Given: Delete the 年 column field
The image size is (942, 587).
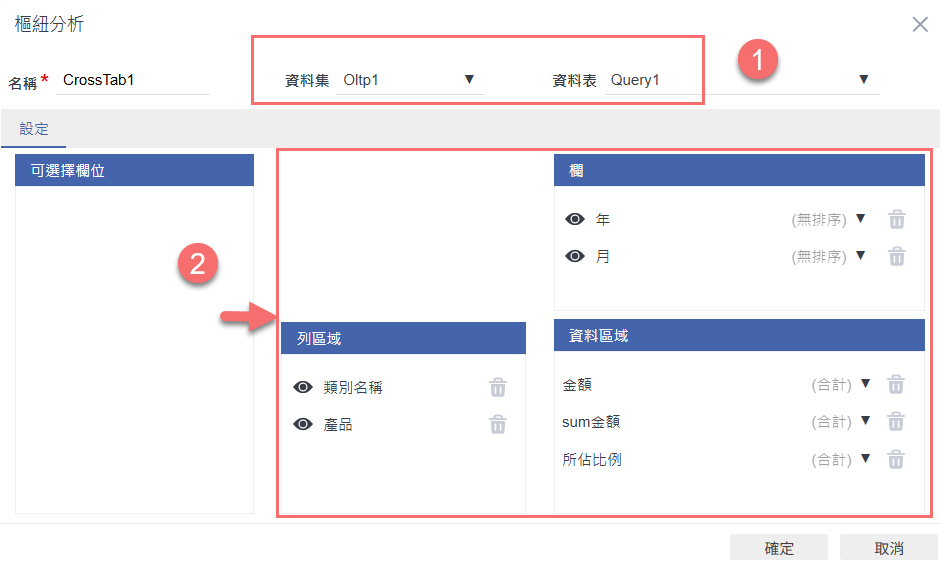Looking at the screenshot, I should click(897, 220).
